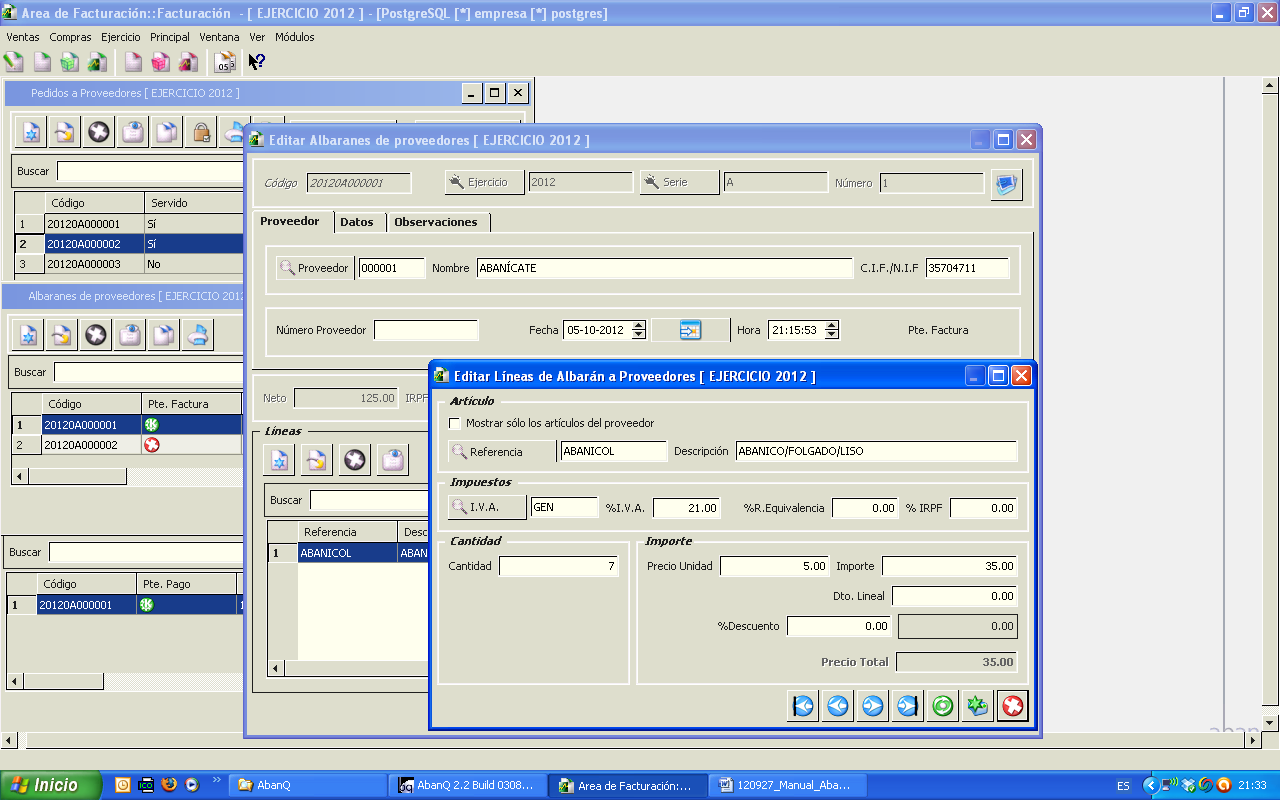Viewport: 1280px width, 800px height.
Task: Open the Módulos menu
Action: click(295, 37)
